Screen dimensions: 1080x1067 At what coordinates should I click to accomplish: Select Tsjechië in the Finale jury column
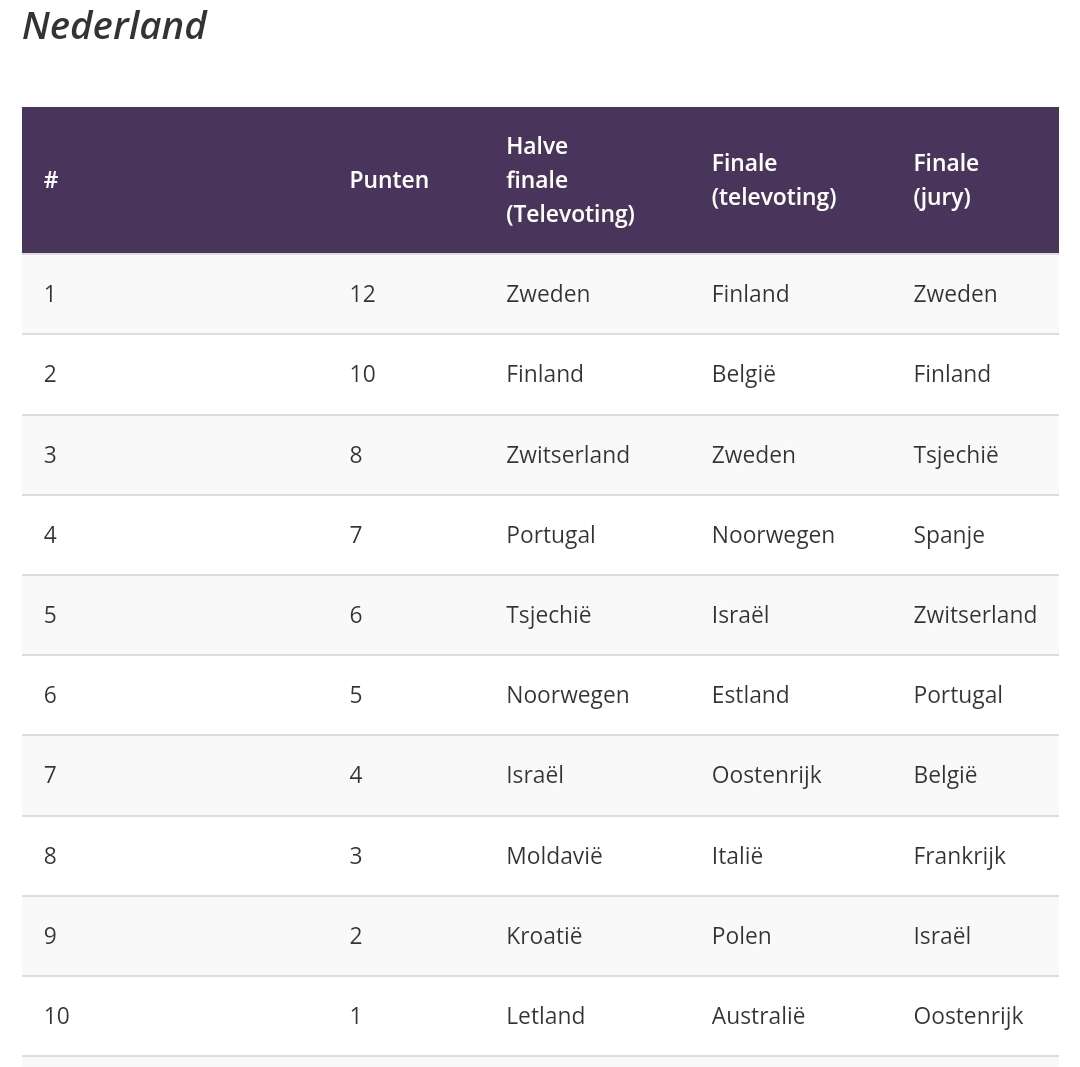955,455
